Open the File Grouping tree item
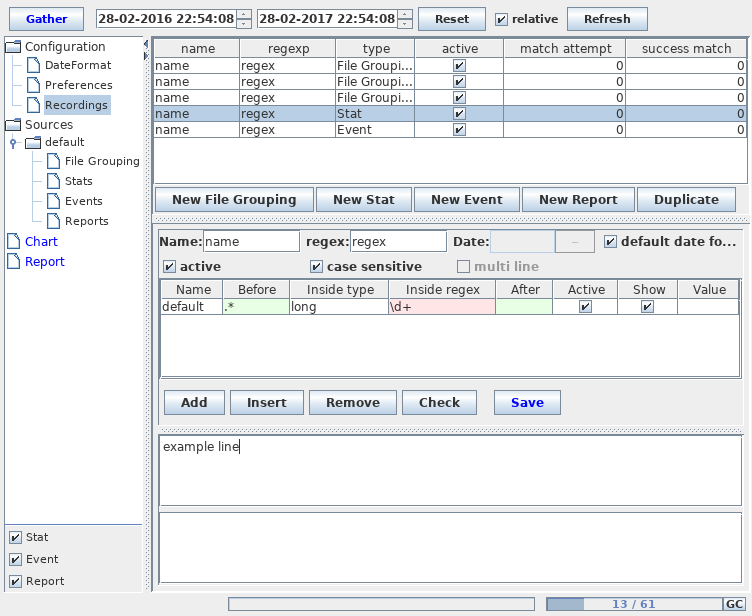752x616 pixels. [x=102, y=161]
